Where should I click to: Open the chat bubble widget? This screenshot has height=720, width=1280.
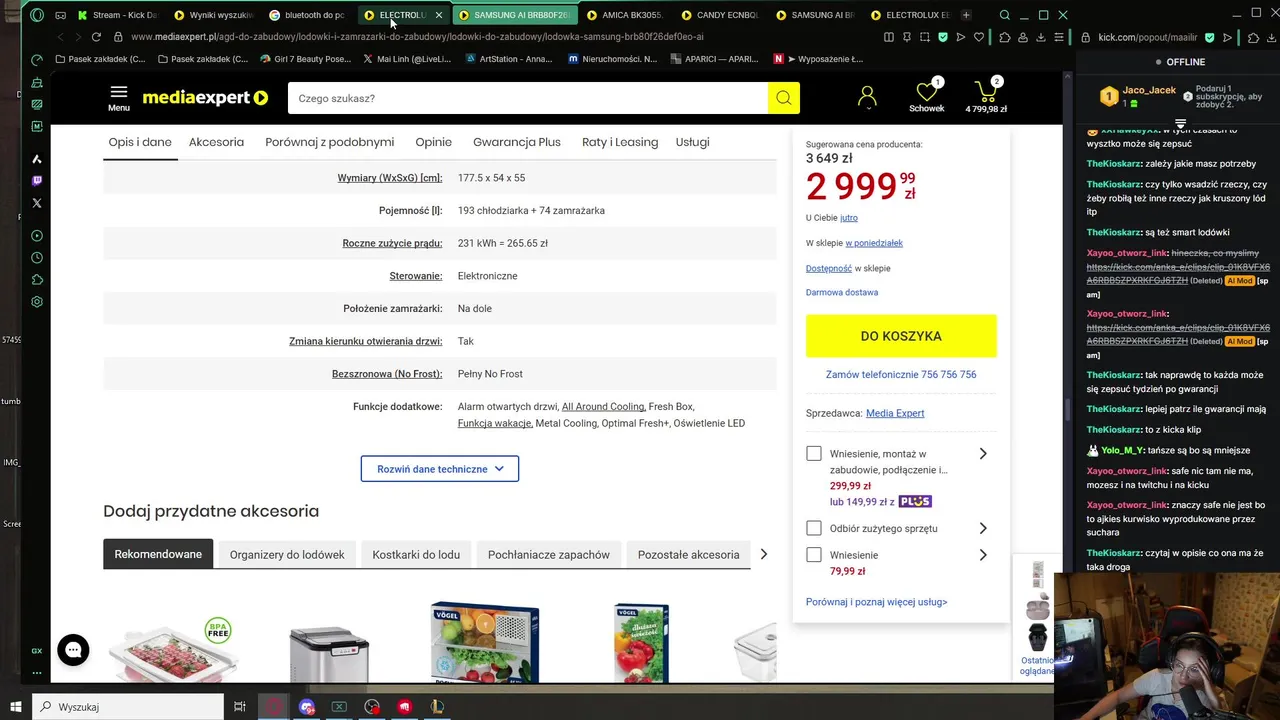point(73,650)
